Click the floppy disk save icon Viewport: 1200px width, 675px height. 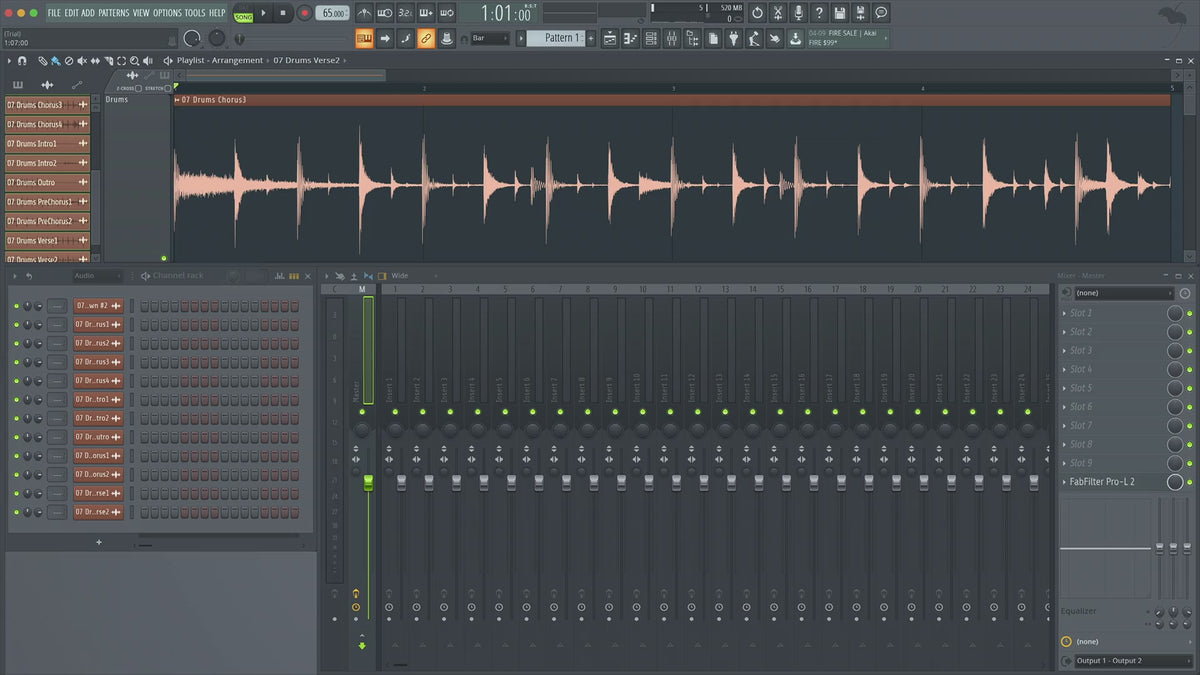[x=840, y=13]
